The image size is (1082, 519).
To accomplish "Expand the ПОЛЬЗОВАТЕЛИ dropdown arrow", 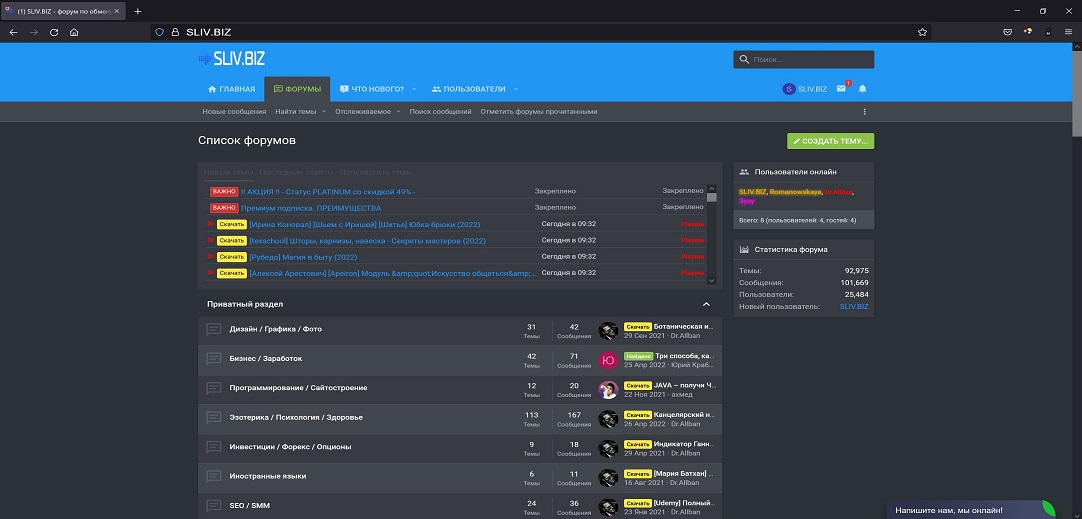I will (515, 89).
